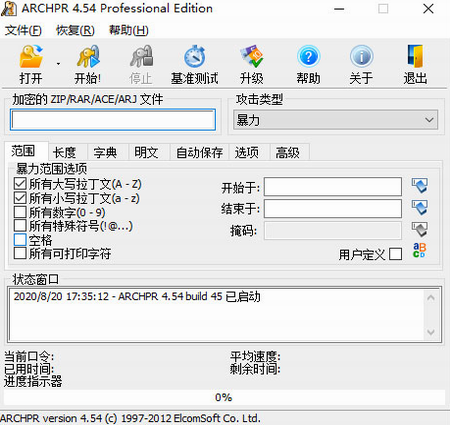
Task: Open the dropdown arrow beside 打开 button
Action: pyautogui.click(x=58, y=63)
